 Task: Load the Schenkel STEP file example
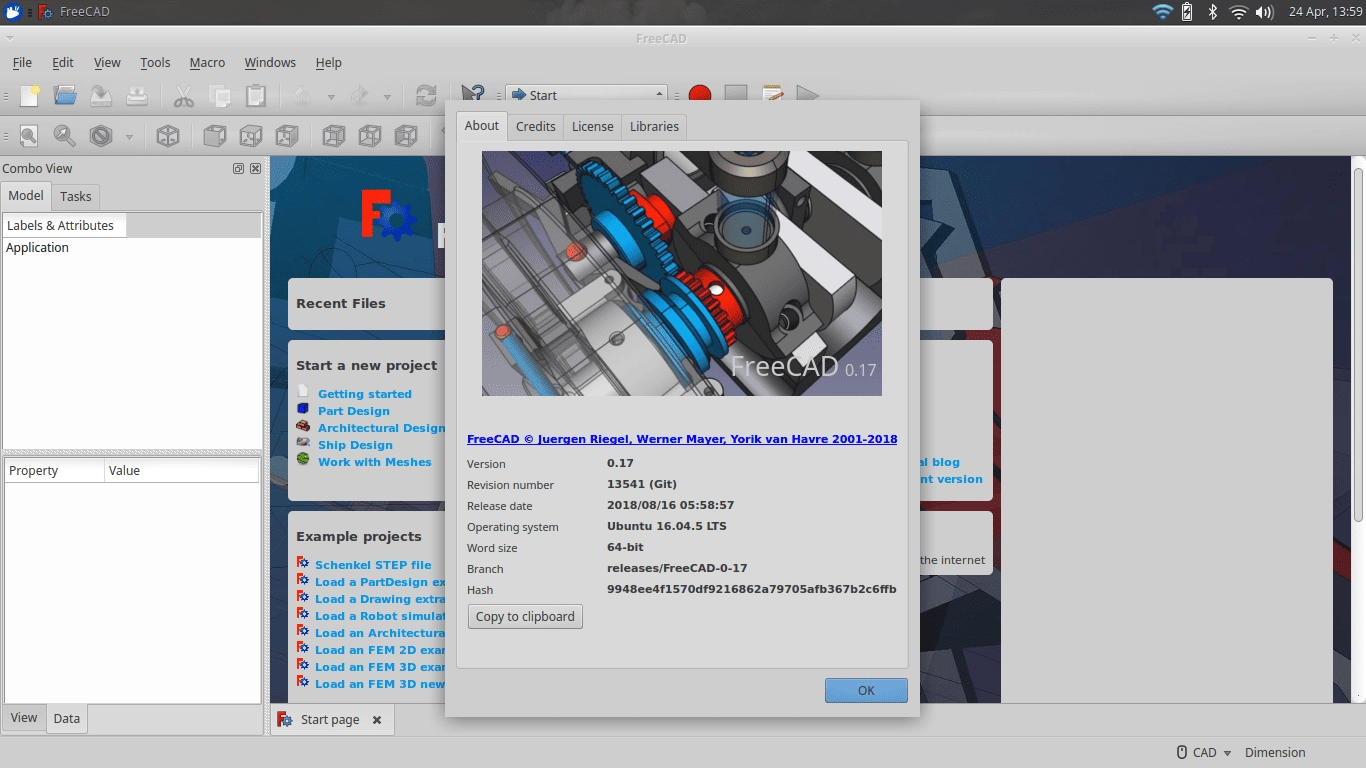[373, 565]
